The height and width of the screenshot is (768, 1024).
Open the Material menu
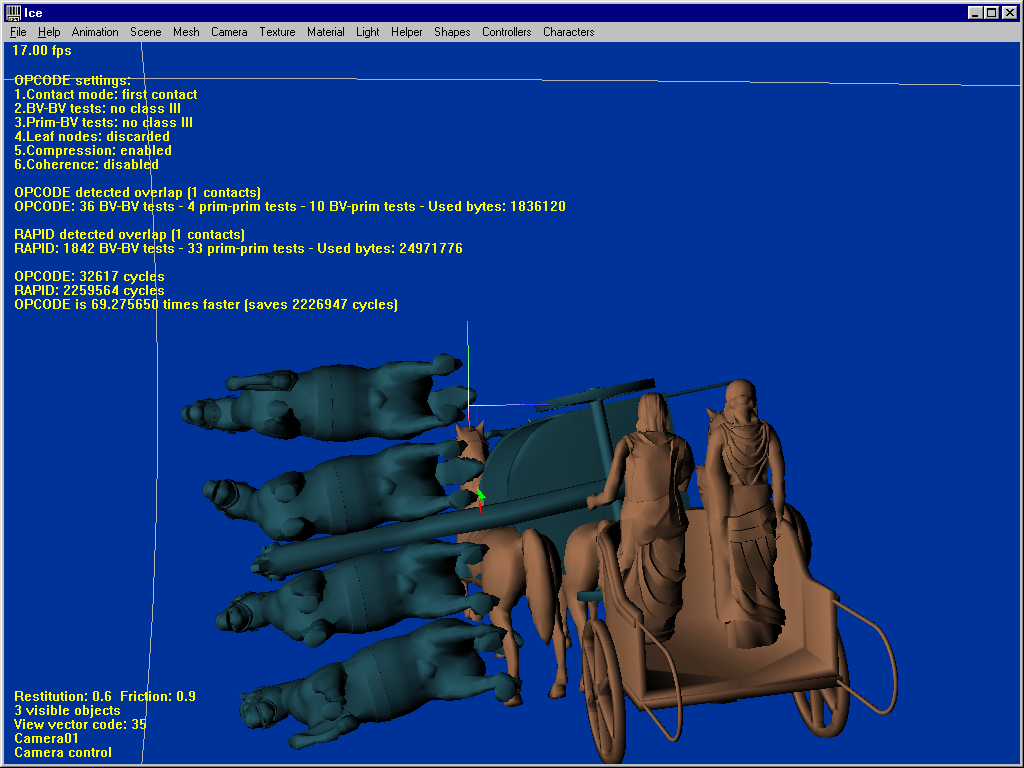pyautogui.click(x=326, y=32)
